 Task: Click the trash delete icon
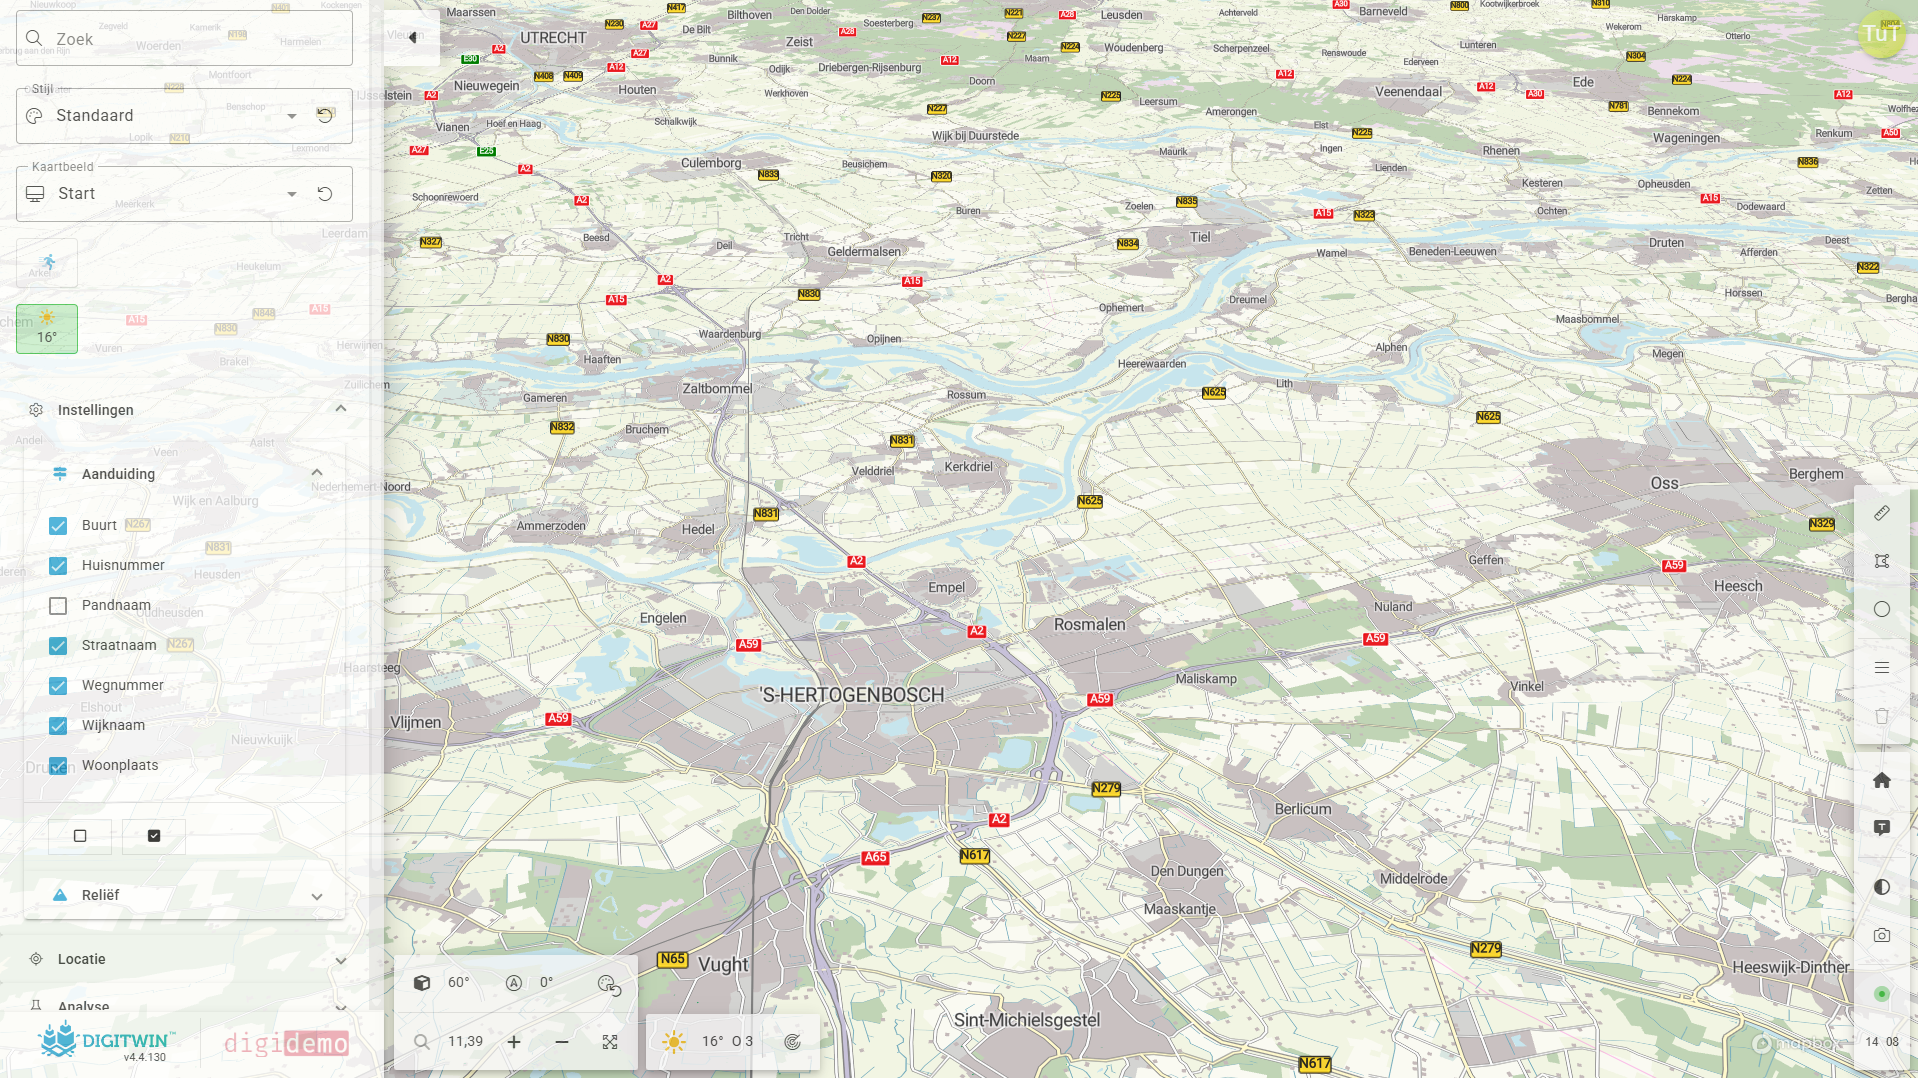(1882, 715)
